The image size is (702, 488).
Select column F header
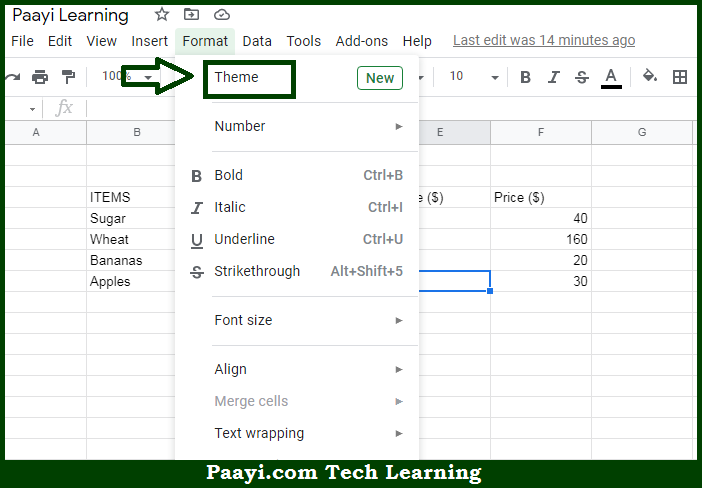[x=541, y=133]
